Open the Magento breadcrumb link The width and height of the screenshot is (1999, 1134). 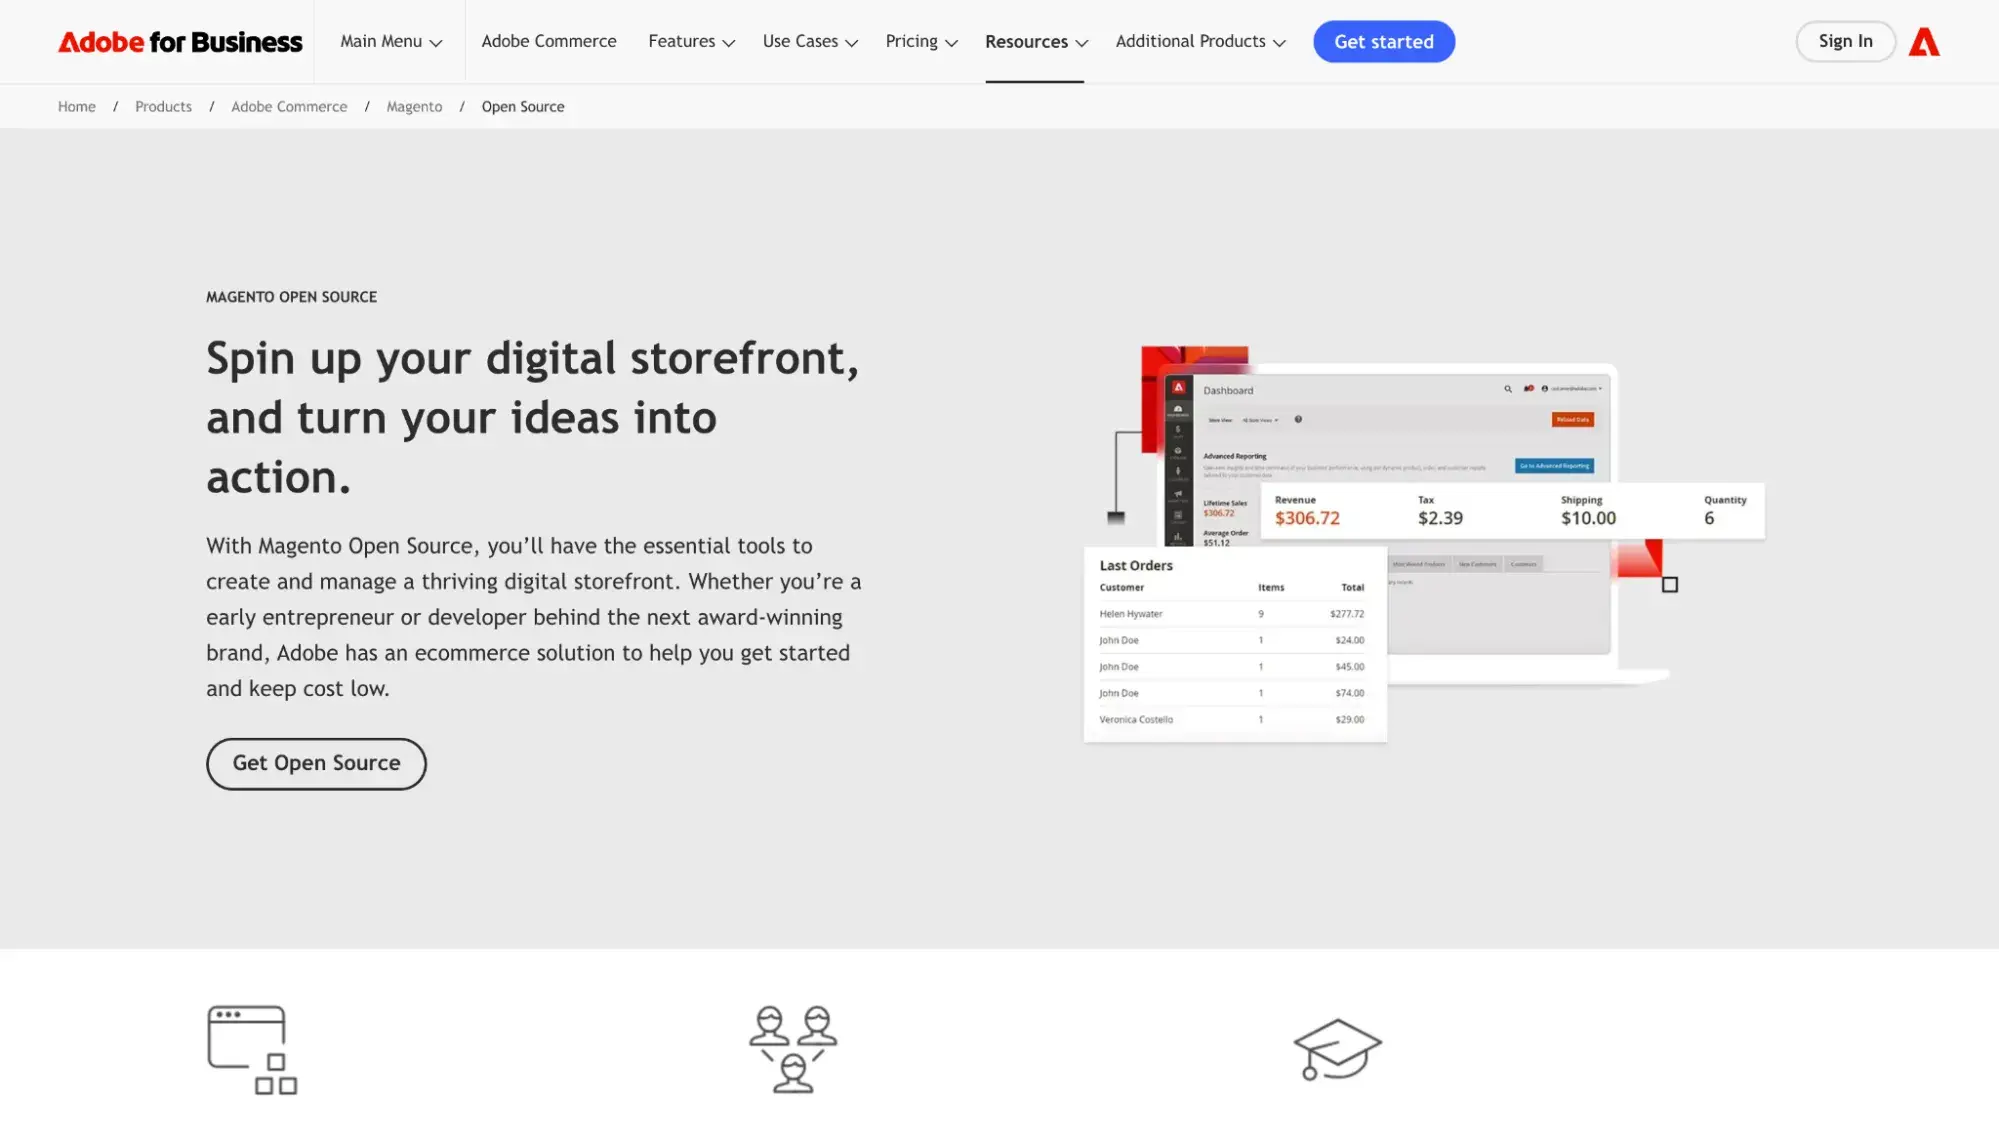pyautogui.click(x=413, y=106)
